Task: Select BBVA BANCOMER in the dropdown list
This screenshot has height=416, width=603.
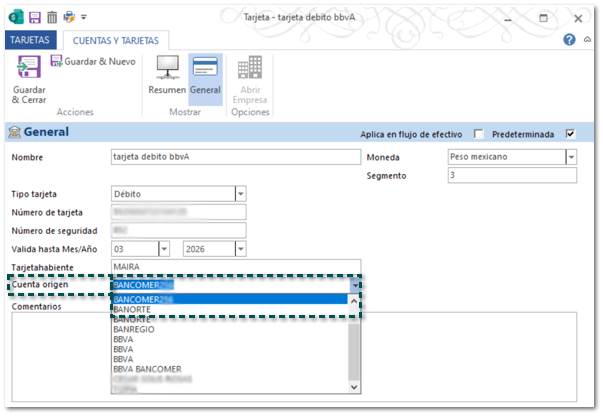Action: pyautogui.click(x=147, y=369)
